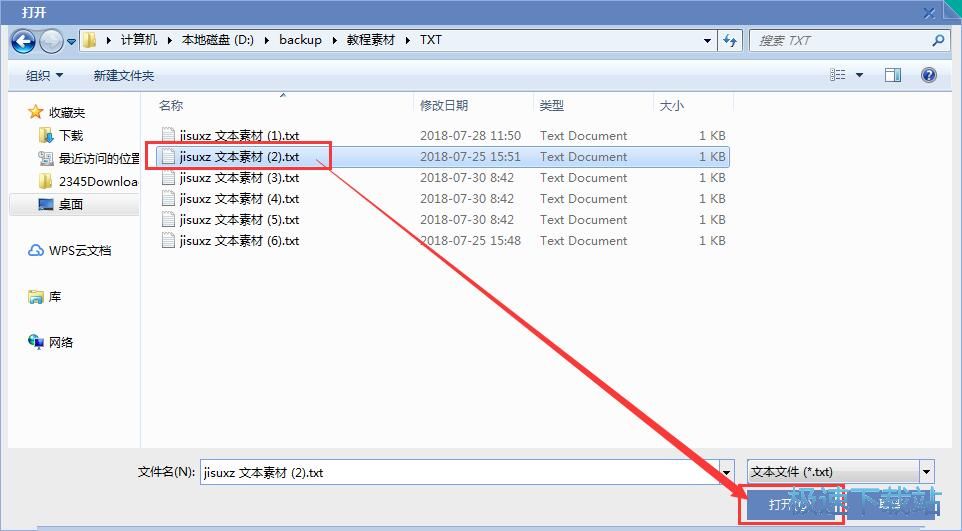Click the star icon beside 收藏夹
Image resolution: width=962 pixels, height=531 pixels.
pos(36,112)
